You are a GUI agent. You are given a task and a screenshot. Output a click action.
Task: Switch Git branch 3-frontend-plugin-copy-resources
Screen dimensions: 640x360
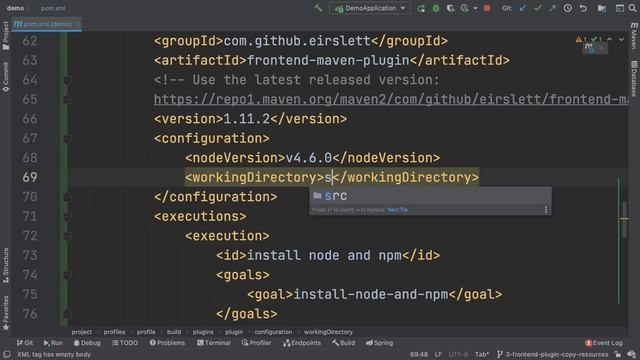pyautogui.click(x=552, y=354)
